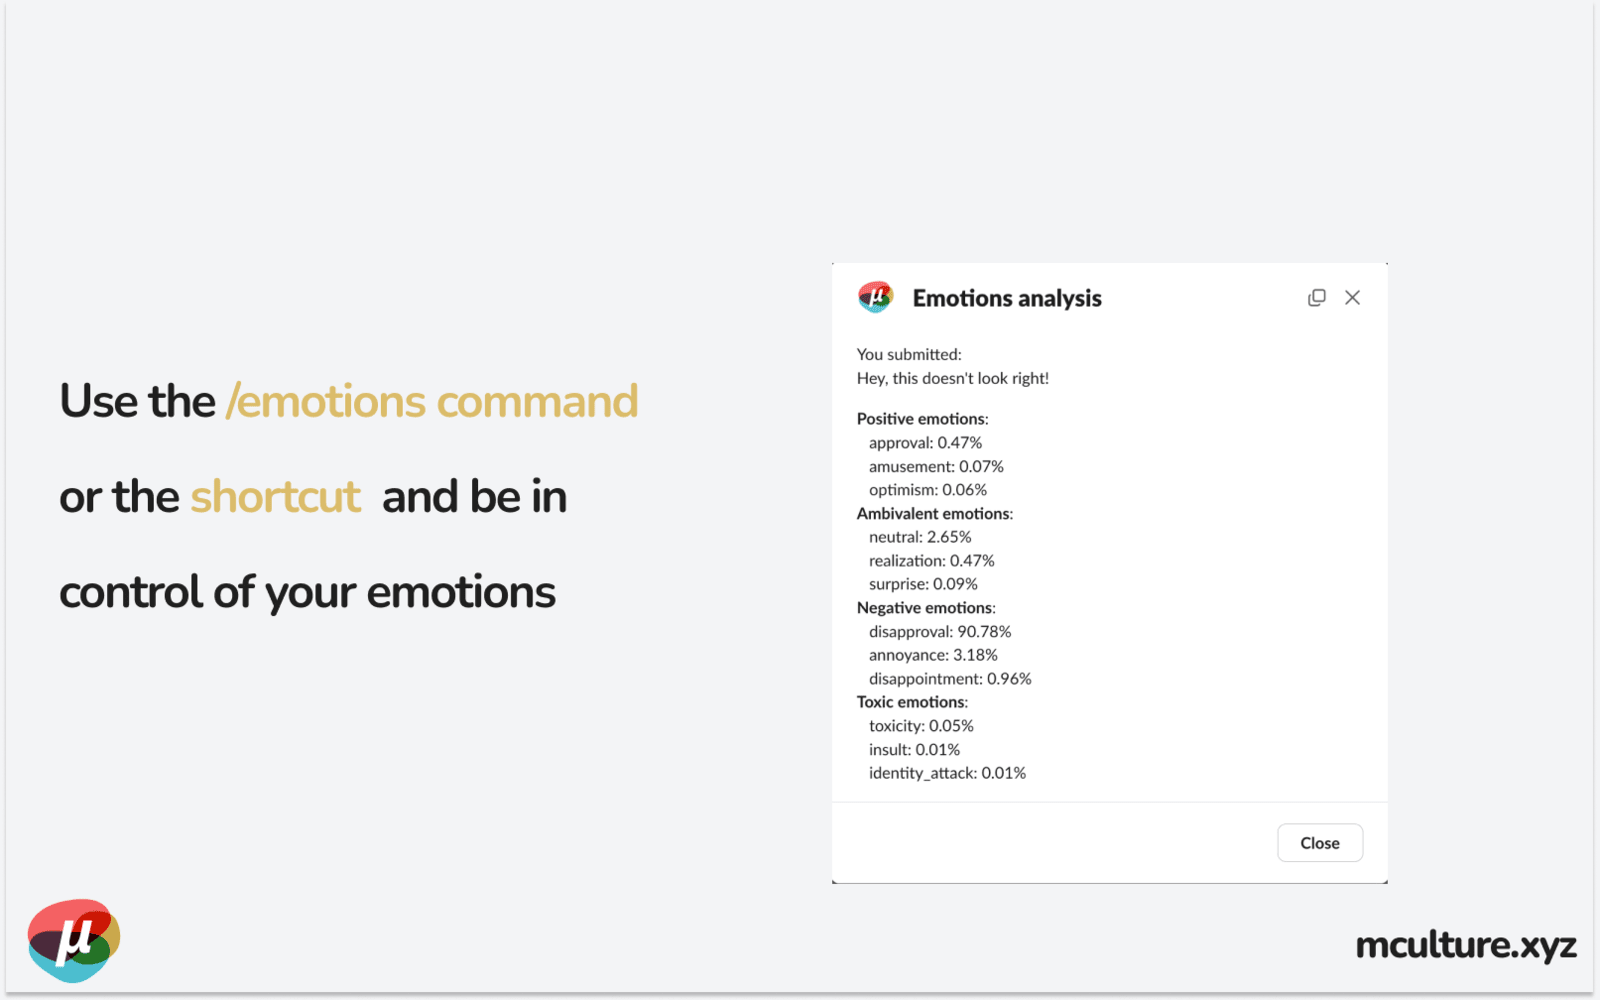Click the Negative emotions heading
The width and height of the screenshot is (1600, 1000).
(926, 608)
